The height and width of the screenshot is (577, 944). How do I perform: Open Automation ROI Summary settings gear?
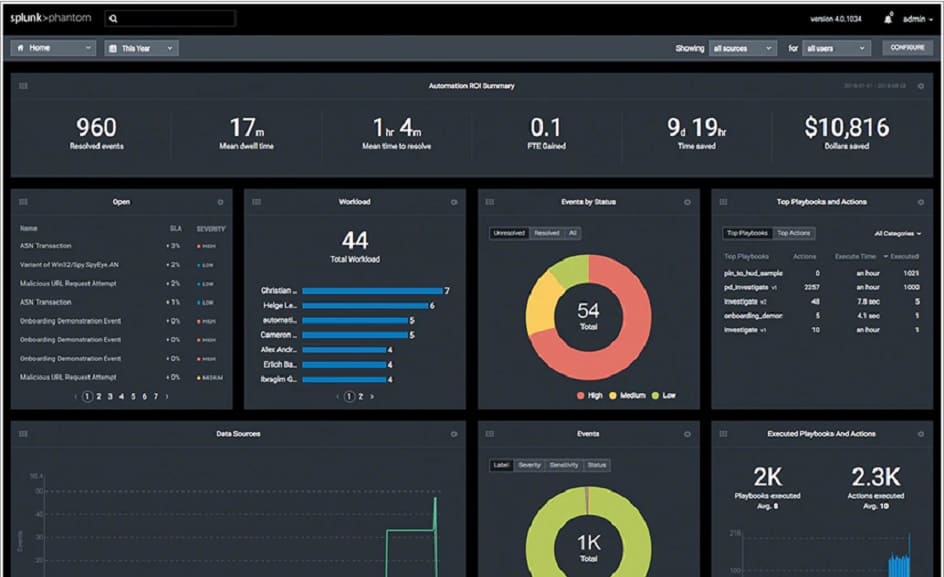pyautogui.click(x=921, y=86)
